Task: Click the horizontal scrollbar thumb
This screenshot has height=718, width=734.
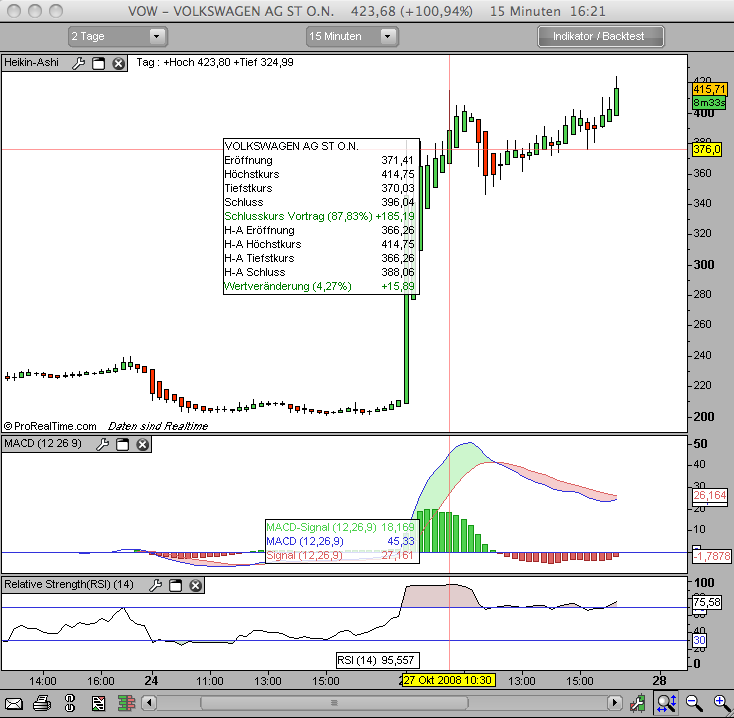Action: [x=334, y=703]
